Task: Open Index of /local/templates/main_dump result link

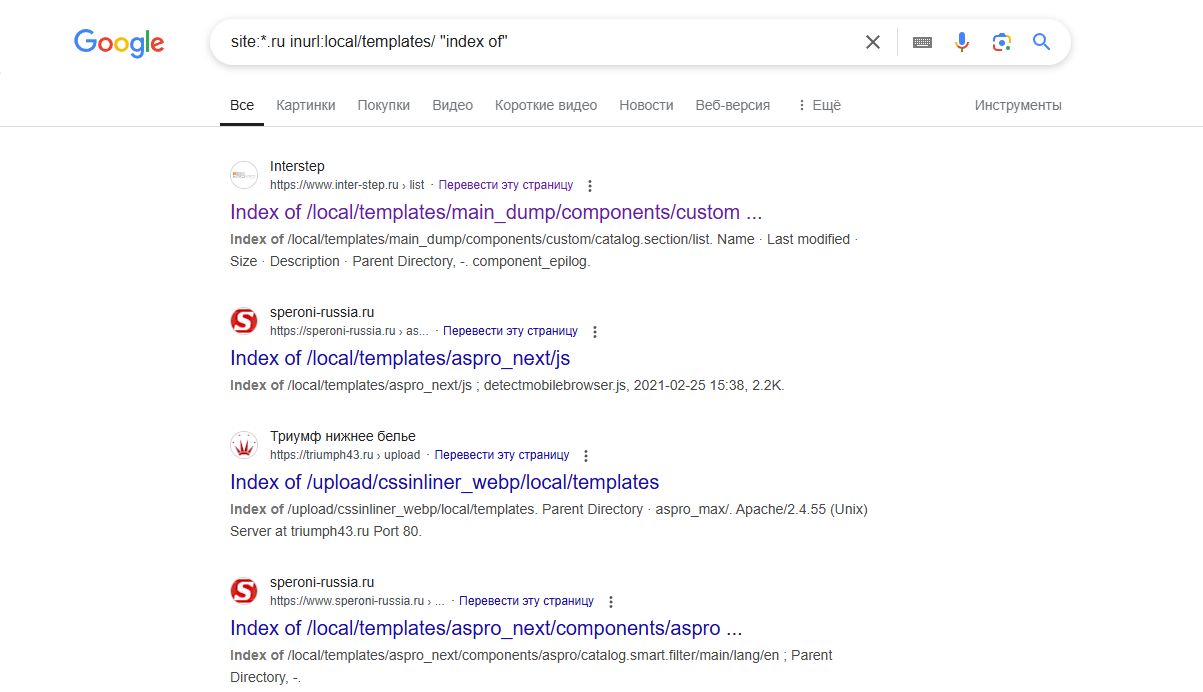Action: pyautogui.click(x=496, y=212)
